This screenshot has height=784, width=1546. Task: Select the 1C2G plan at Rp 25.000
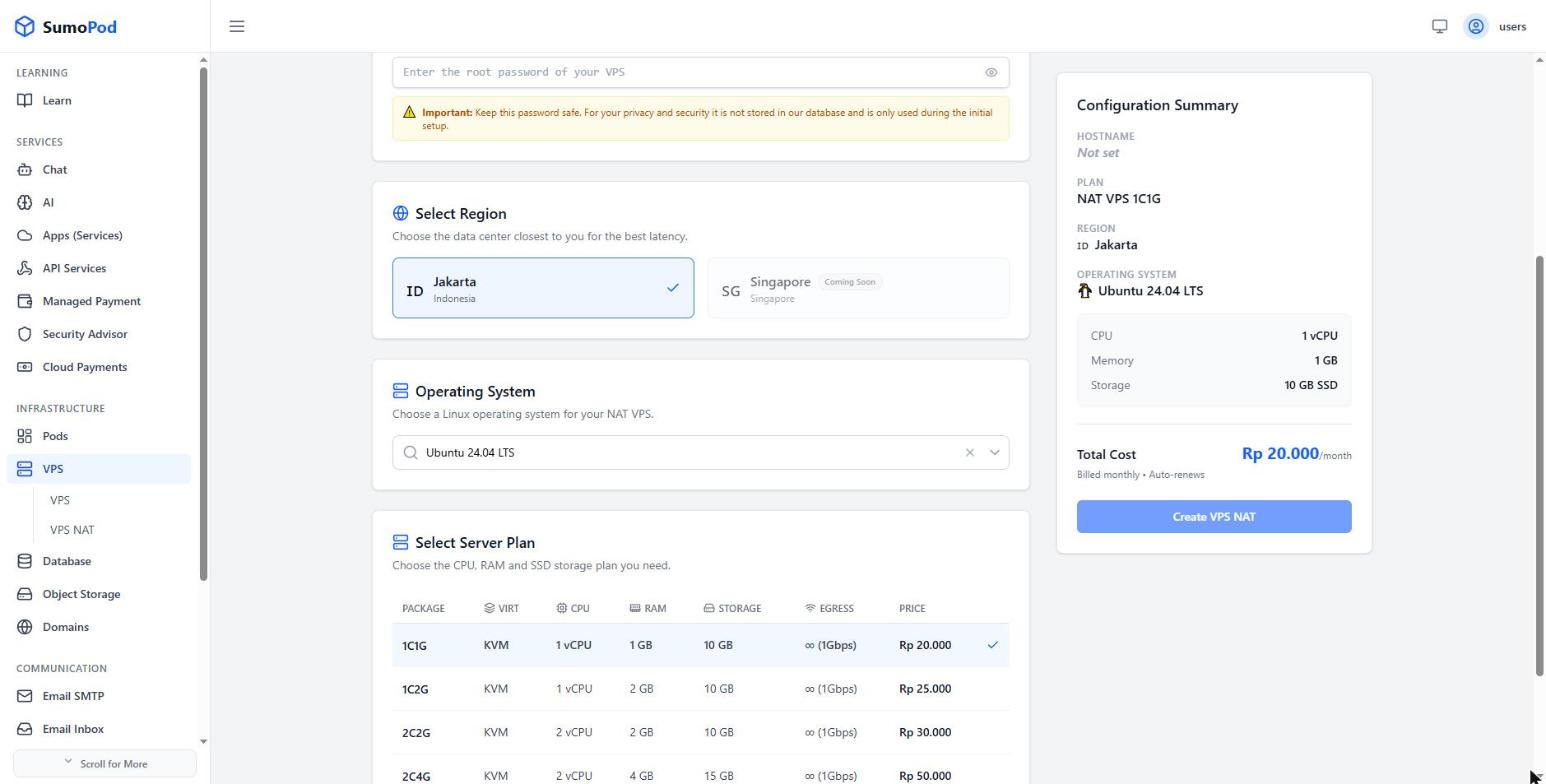click(x=700, y=689)
